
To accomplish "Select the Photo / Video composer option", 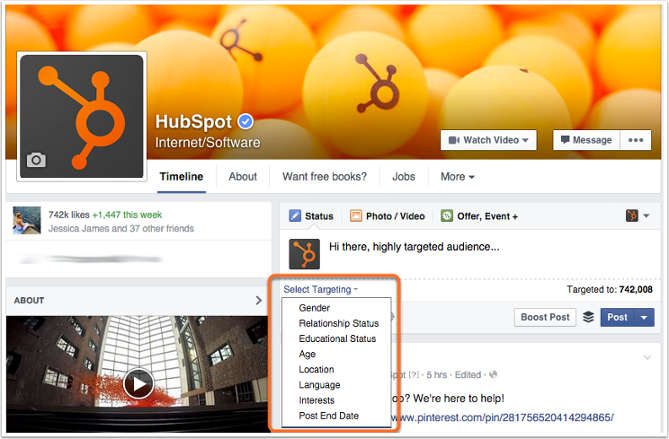I will (x=387, y=216).
